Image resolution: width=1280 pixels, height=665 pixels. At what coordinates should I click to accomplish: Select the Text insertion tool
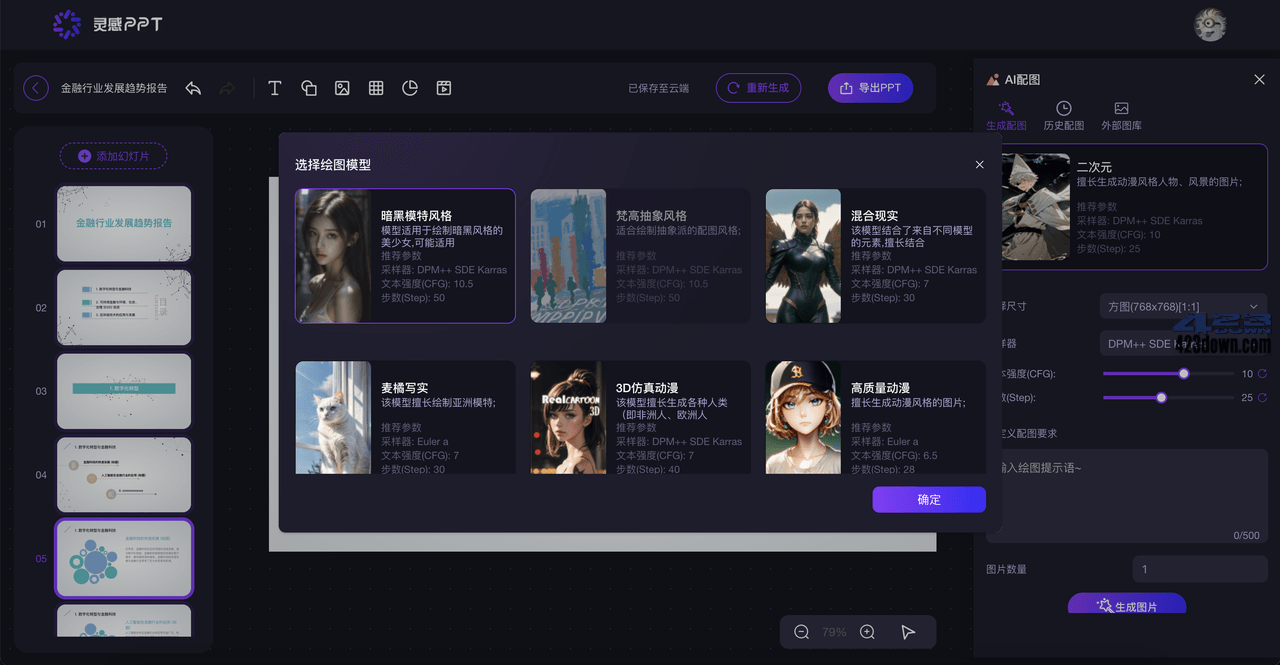(274, 88)
